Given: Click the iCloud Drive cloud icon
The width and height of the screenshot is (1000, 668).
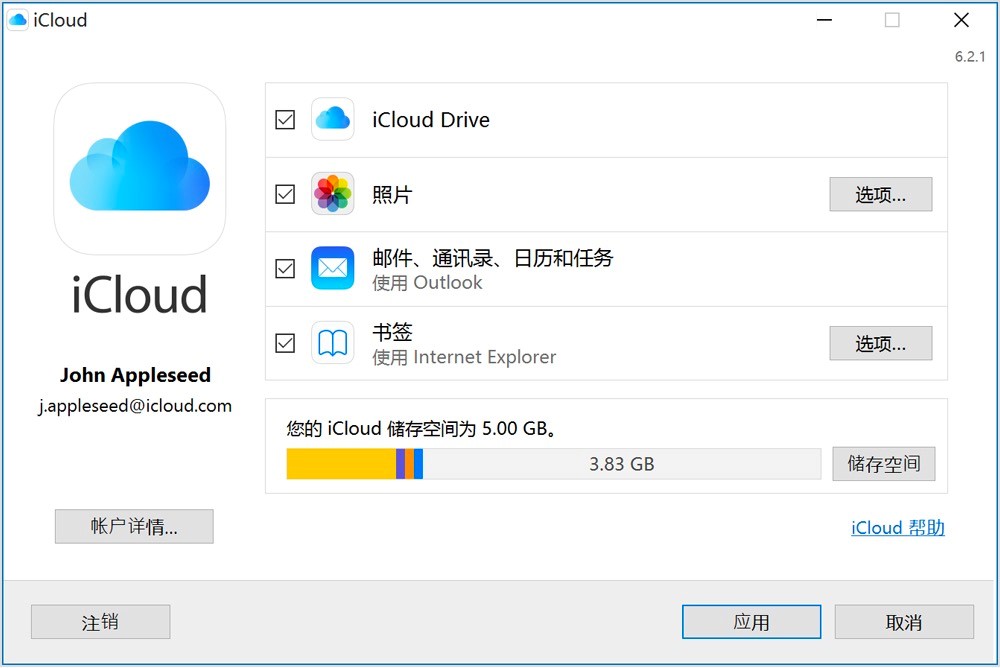Looking at the screenshot, I should 332,119.
